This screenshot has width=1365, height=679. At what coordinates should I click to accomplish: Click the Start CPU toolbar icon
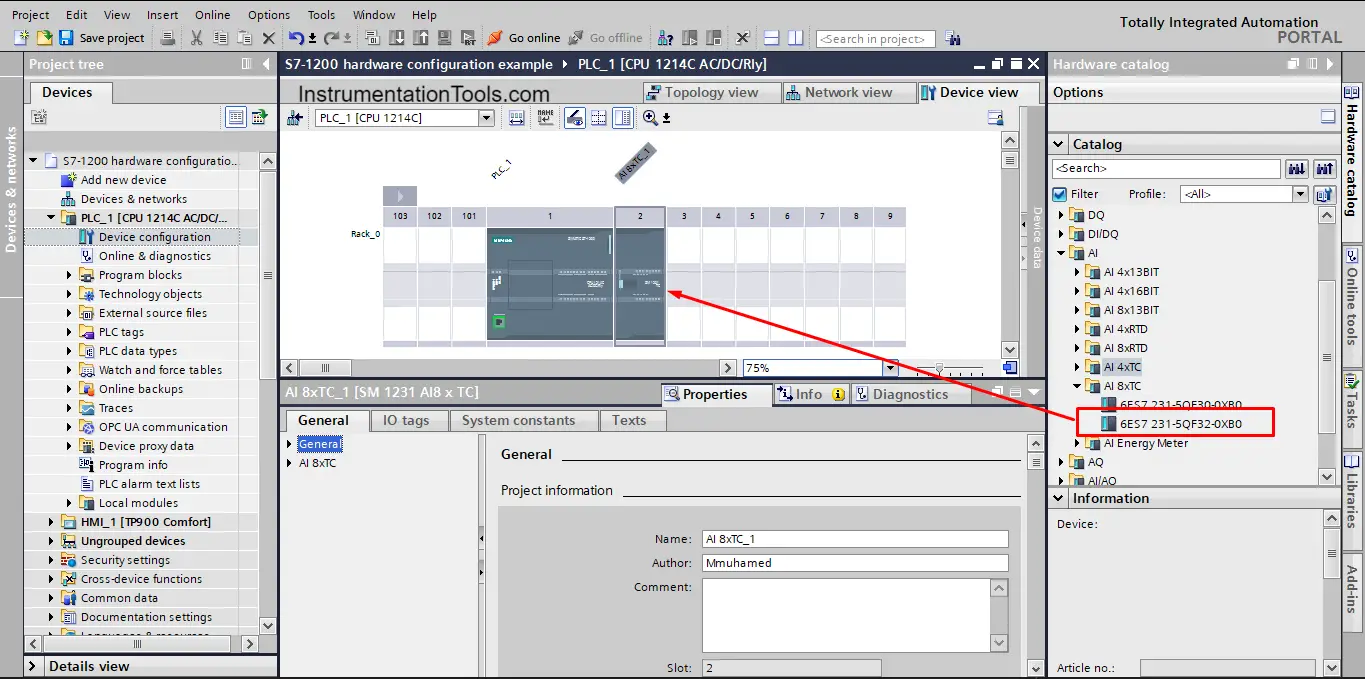691,38
